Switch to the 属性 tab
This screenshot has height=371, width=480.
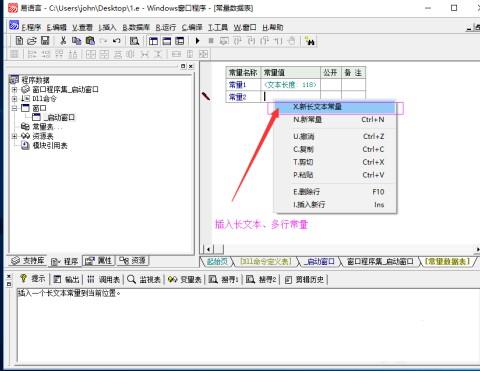coord(99,261)
